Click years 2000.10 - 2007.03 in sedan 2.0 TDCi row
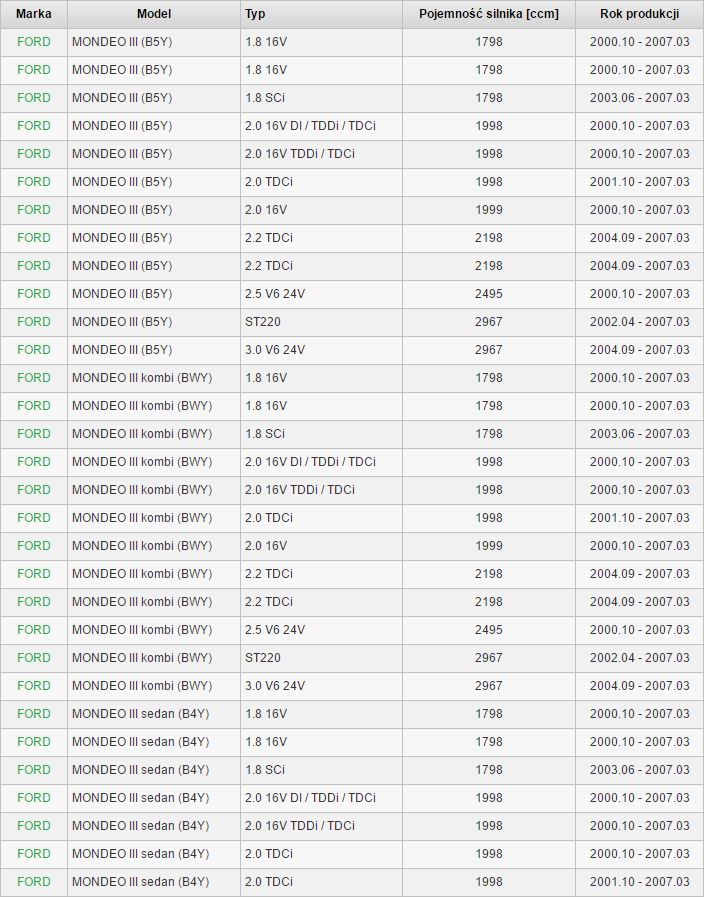This screenshot has width=705, height=897. tap(640, 854)
